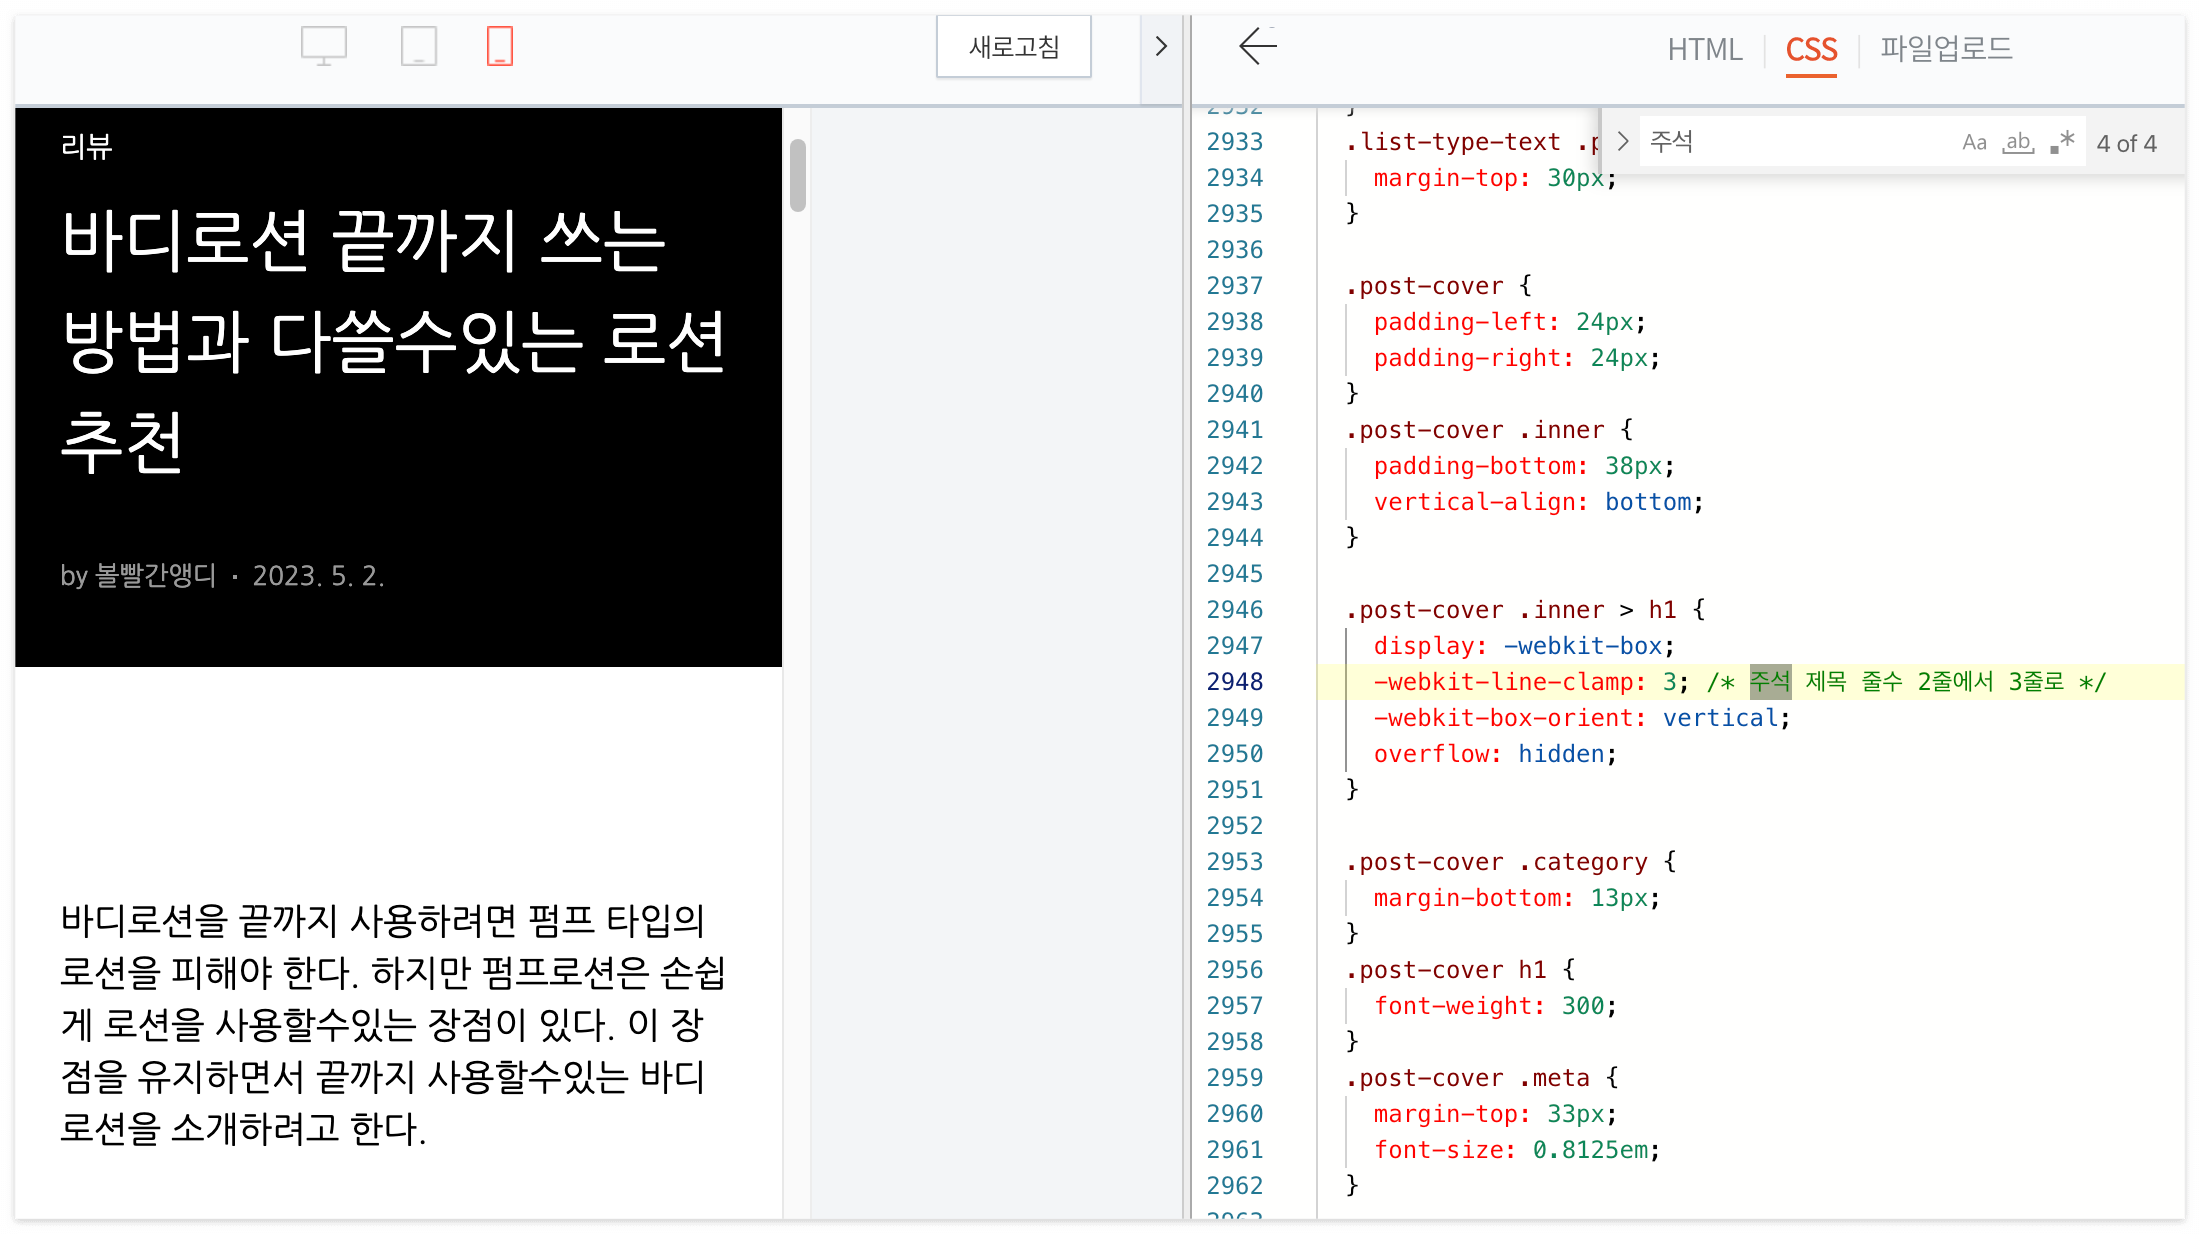This screenshot has height=1234, width=2200.
Task: Toggle match whole word (ab) in search
Action: pos(2019,143)
